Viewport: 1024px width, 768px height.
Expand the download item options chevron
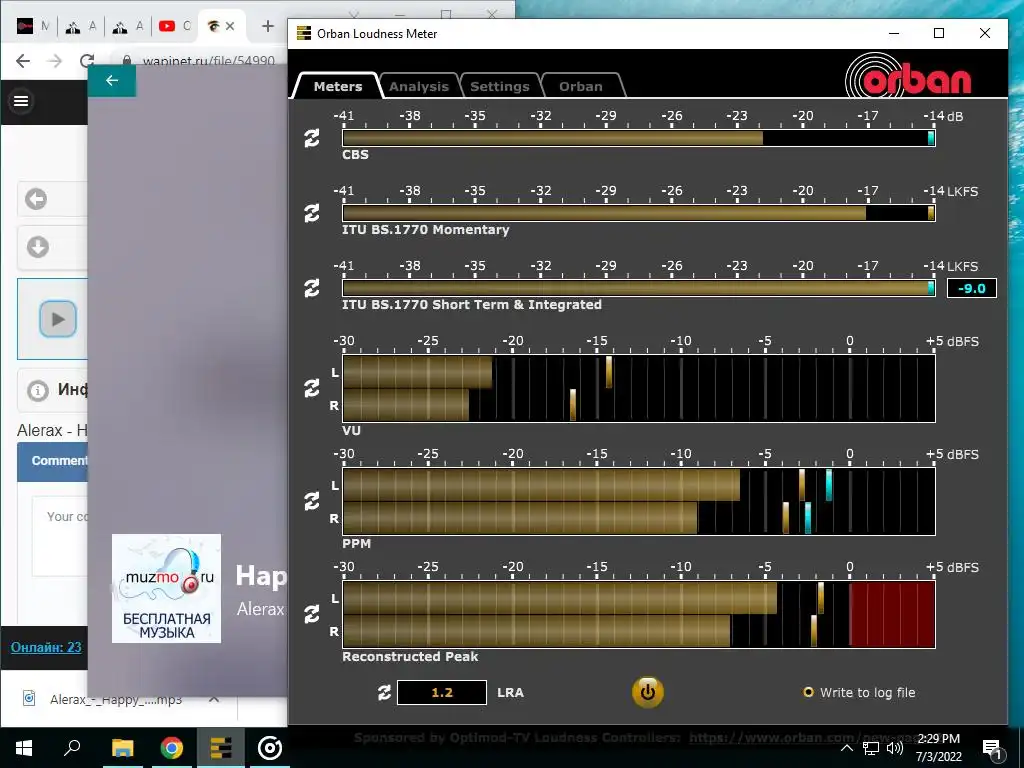click(x=214, y=699)
